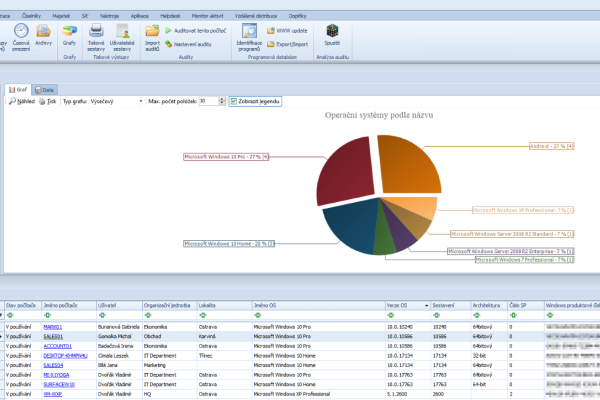
Task: Adjust Max. počet položek spinner arrows
Action: pyautogui.click(x=222, y=101)
